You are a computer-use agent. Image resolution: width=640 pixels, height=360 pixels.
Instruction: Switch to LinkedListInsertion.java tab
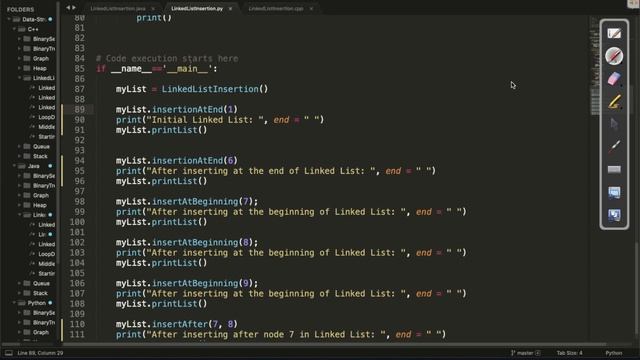click(118, 9)
